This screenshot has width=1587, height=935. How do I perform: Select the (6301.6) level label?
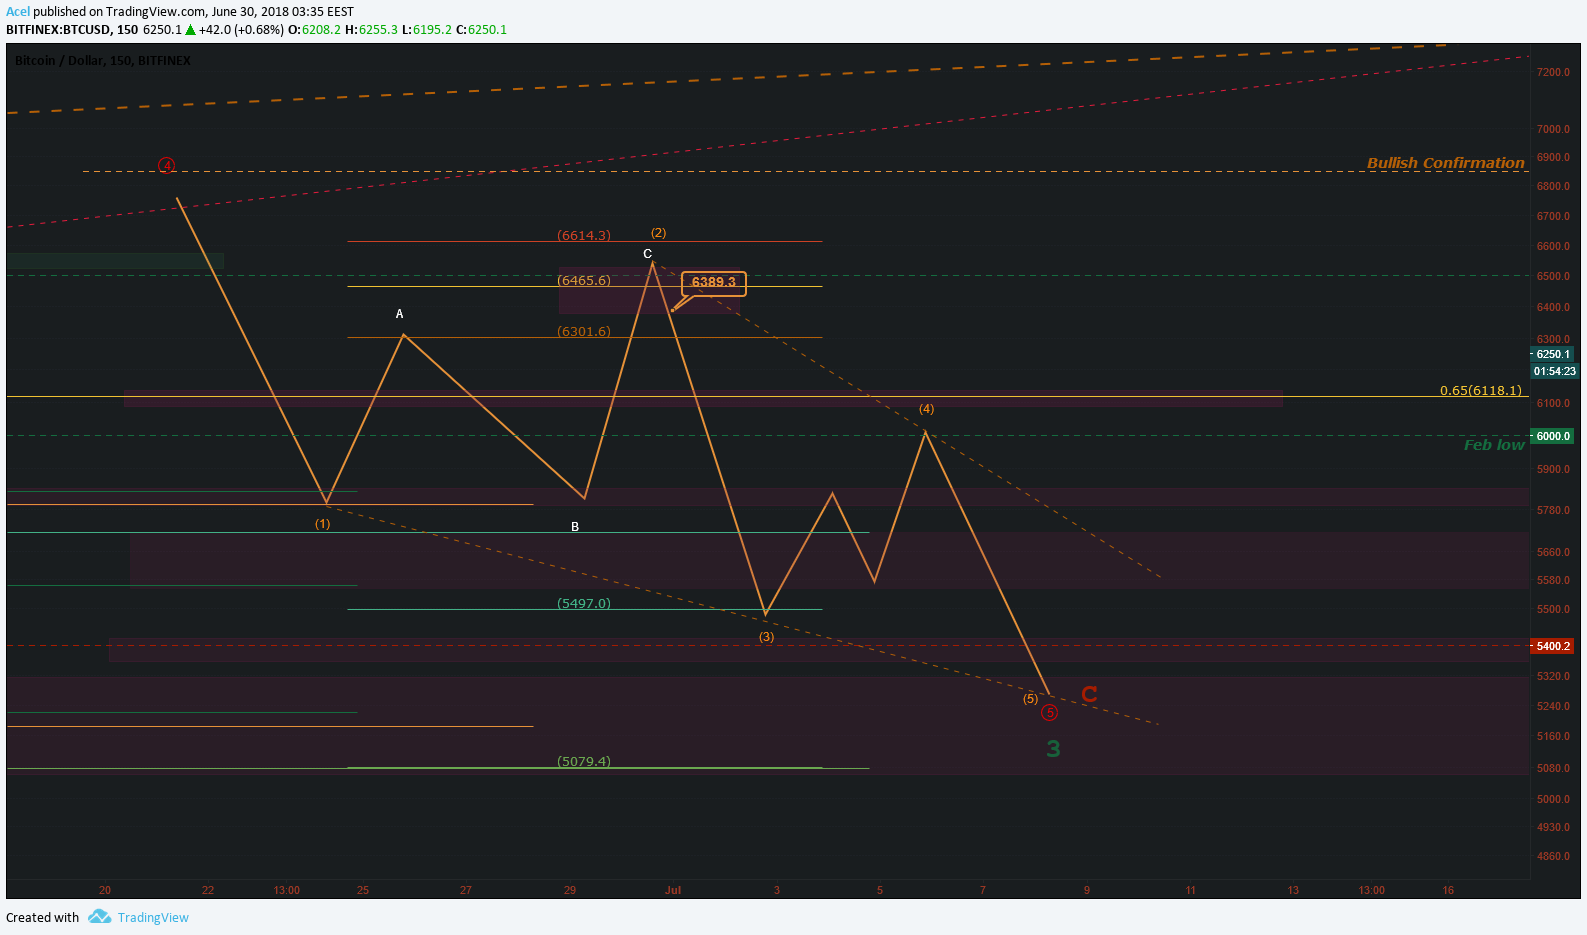pos(584,331)
